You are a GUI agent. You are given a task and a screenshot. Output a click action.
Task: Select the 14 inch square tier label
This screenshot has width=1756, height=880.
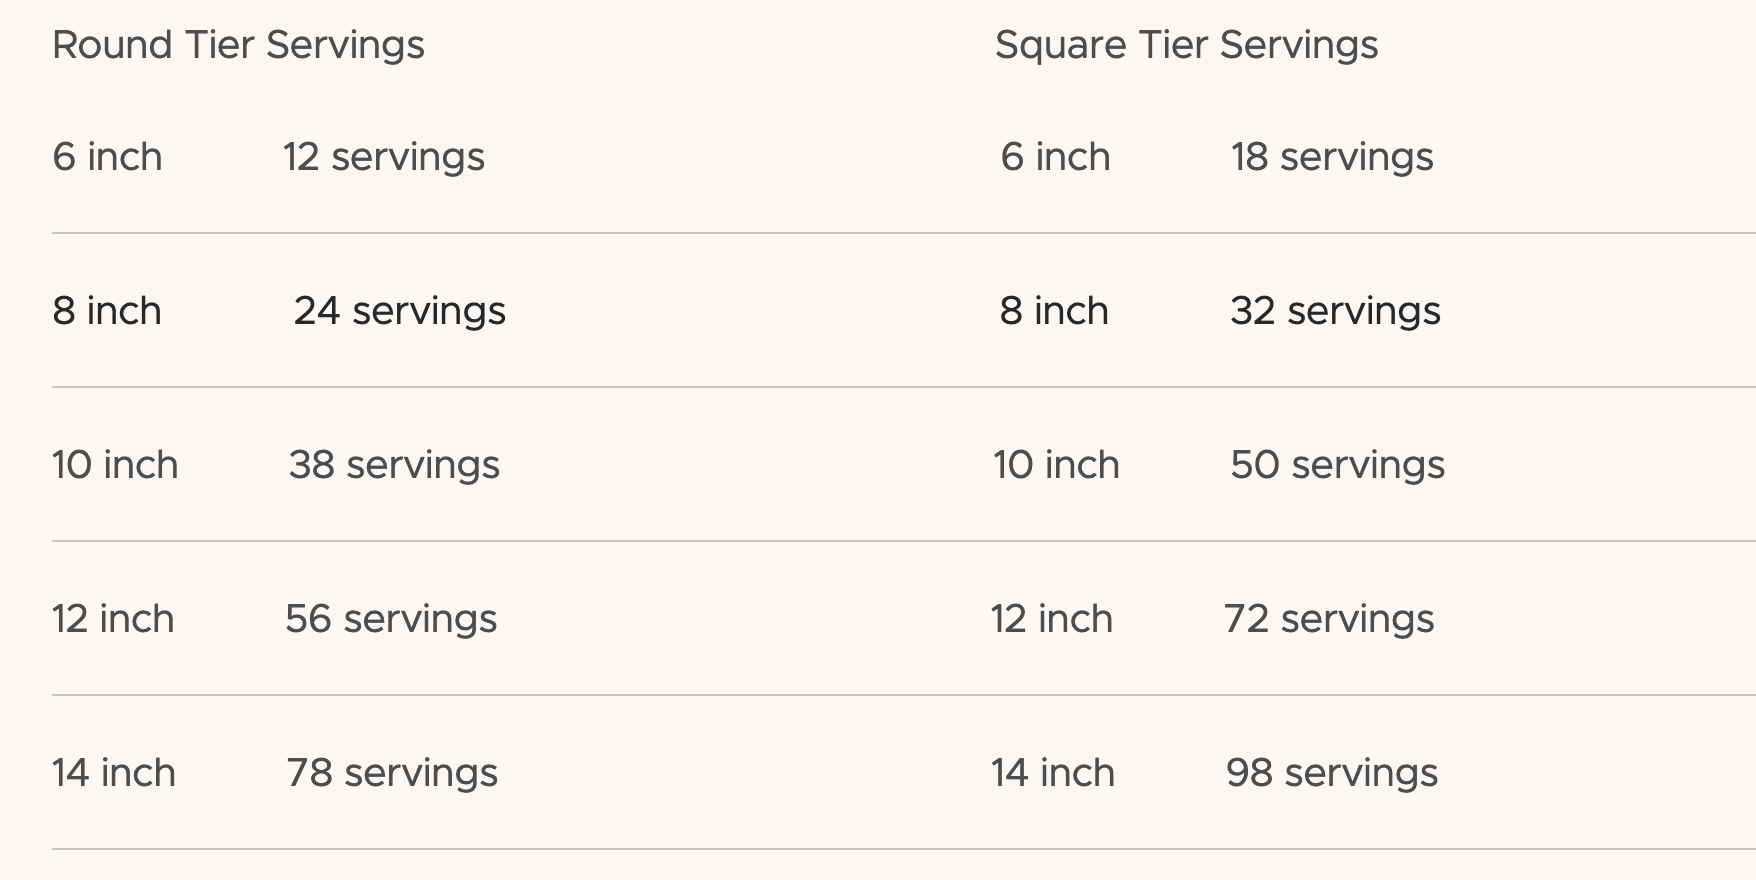(x=1053, y=773)
